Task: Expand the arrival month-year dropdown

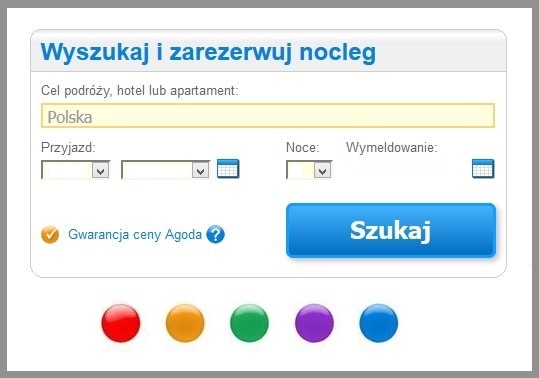Action: point(165,170)
